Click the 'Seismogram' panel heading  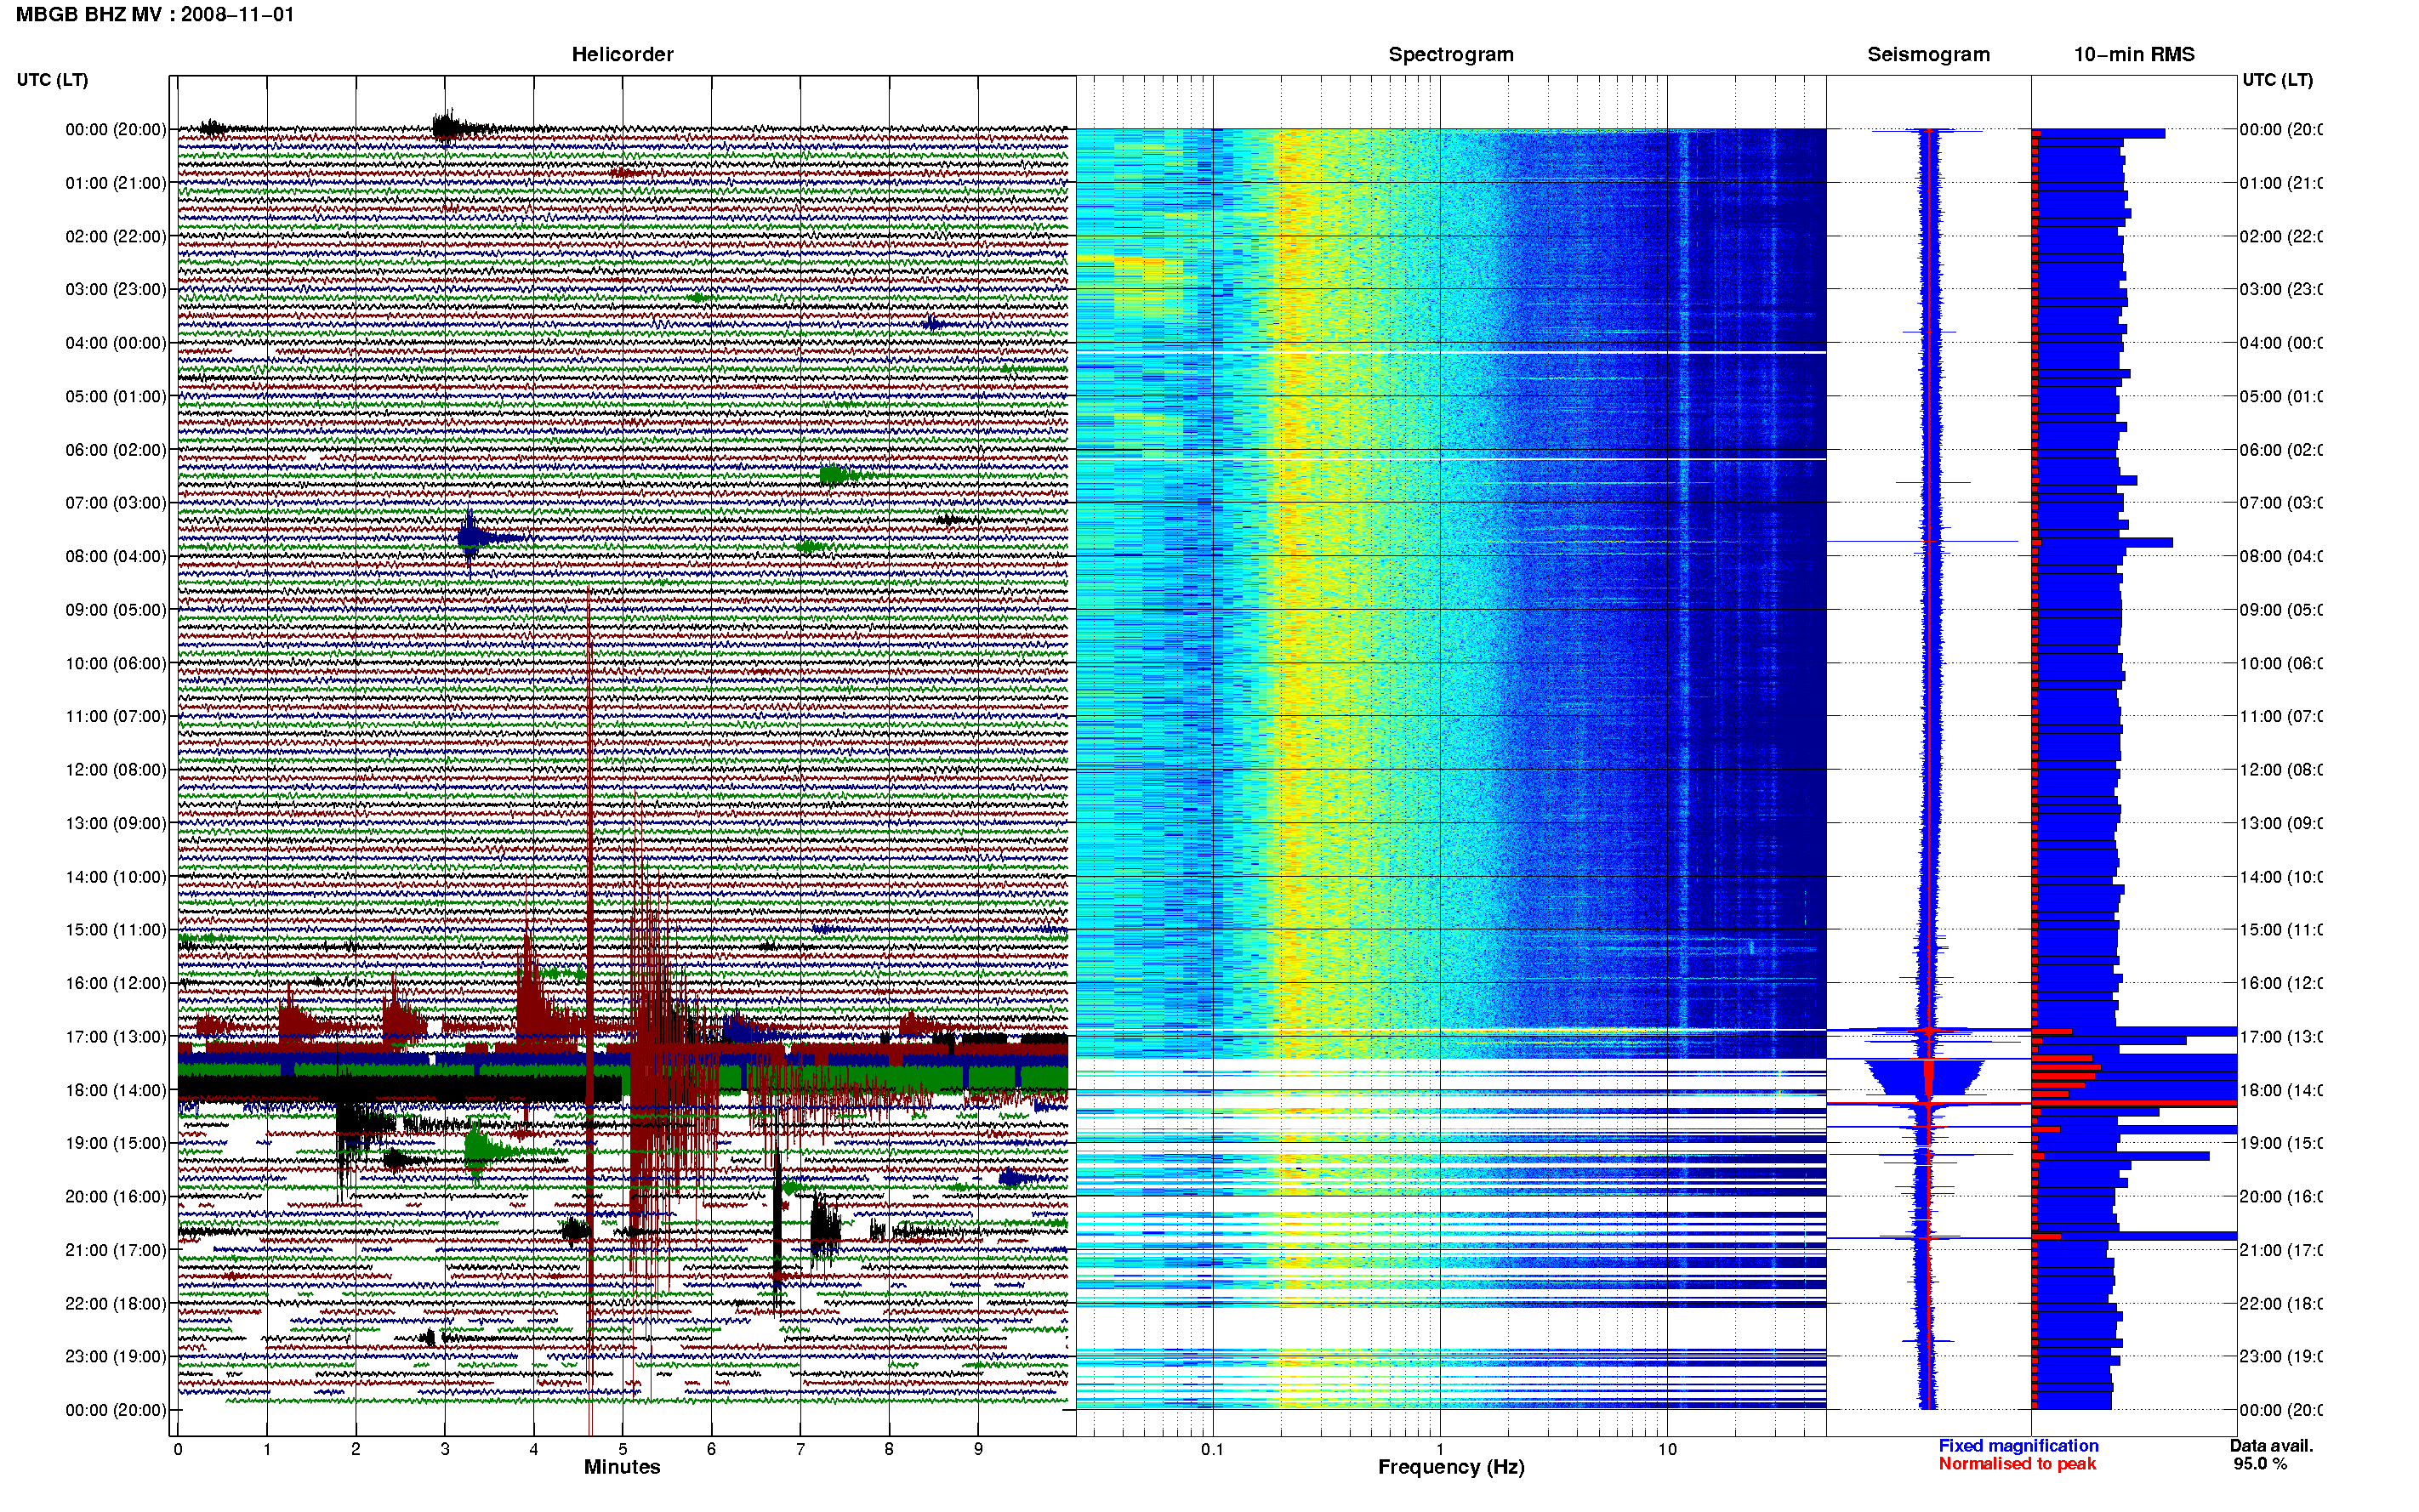pyautogui.click(x=1928, y=55)
